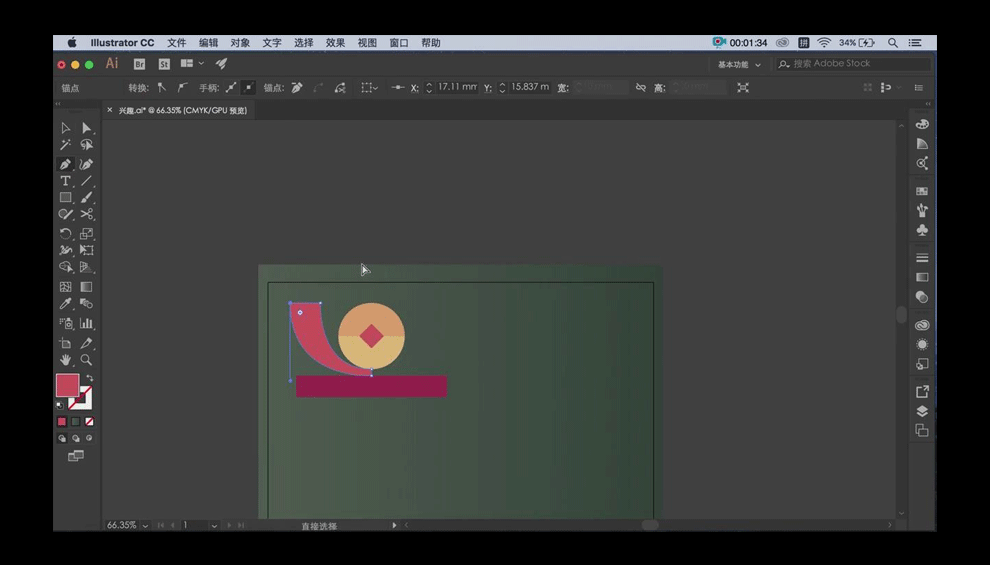Select the Magic Wand tool
The height and width of the screenshot is (565, 990).
click(65, 146)
